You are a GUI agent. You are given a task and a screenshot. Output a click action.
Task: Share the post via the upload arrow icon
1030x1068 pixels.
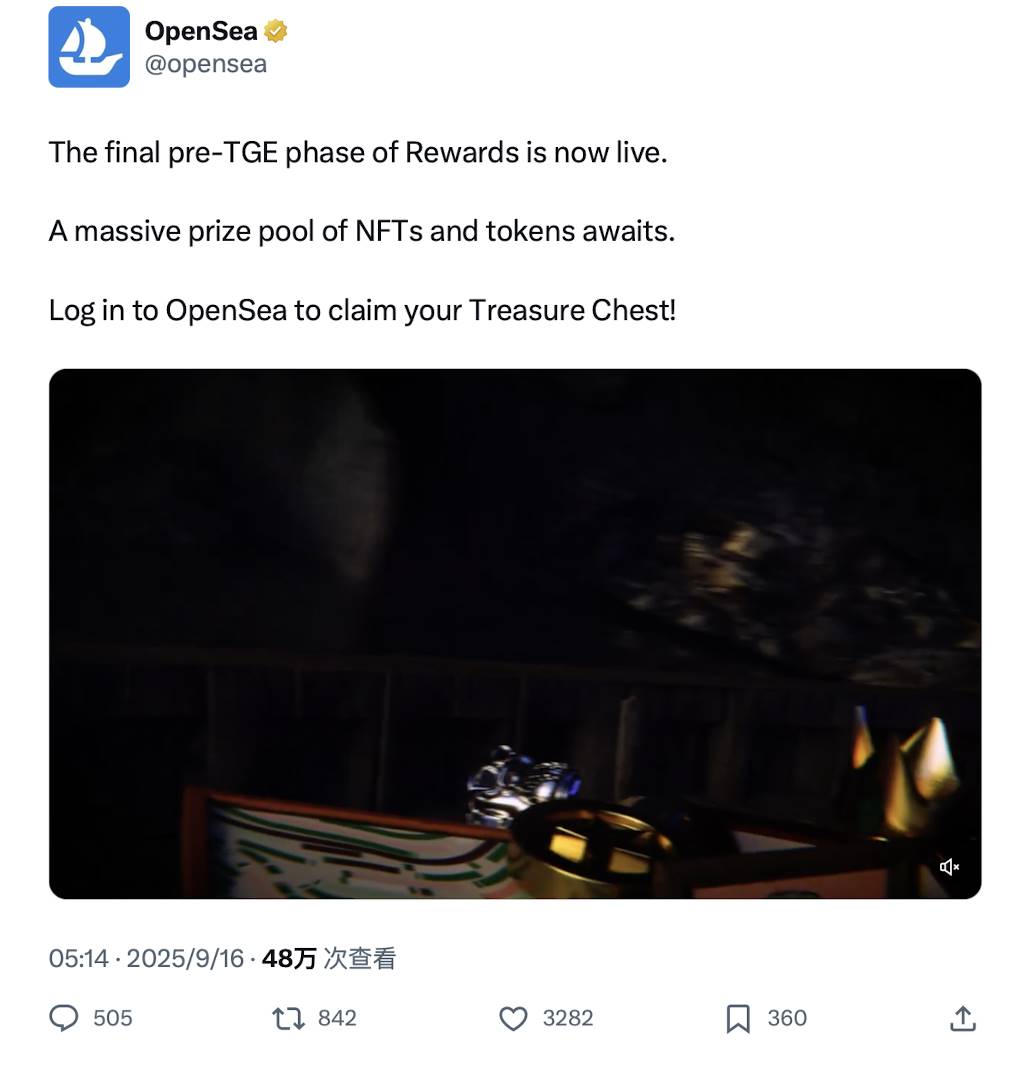tap(963, 1018)
